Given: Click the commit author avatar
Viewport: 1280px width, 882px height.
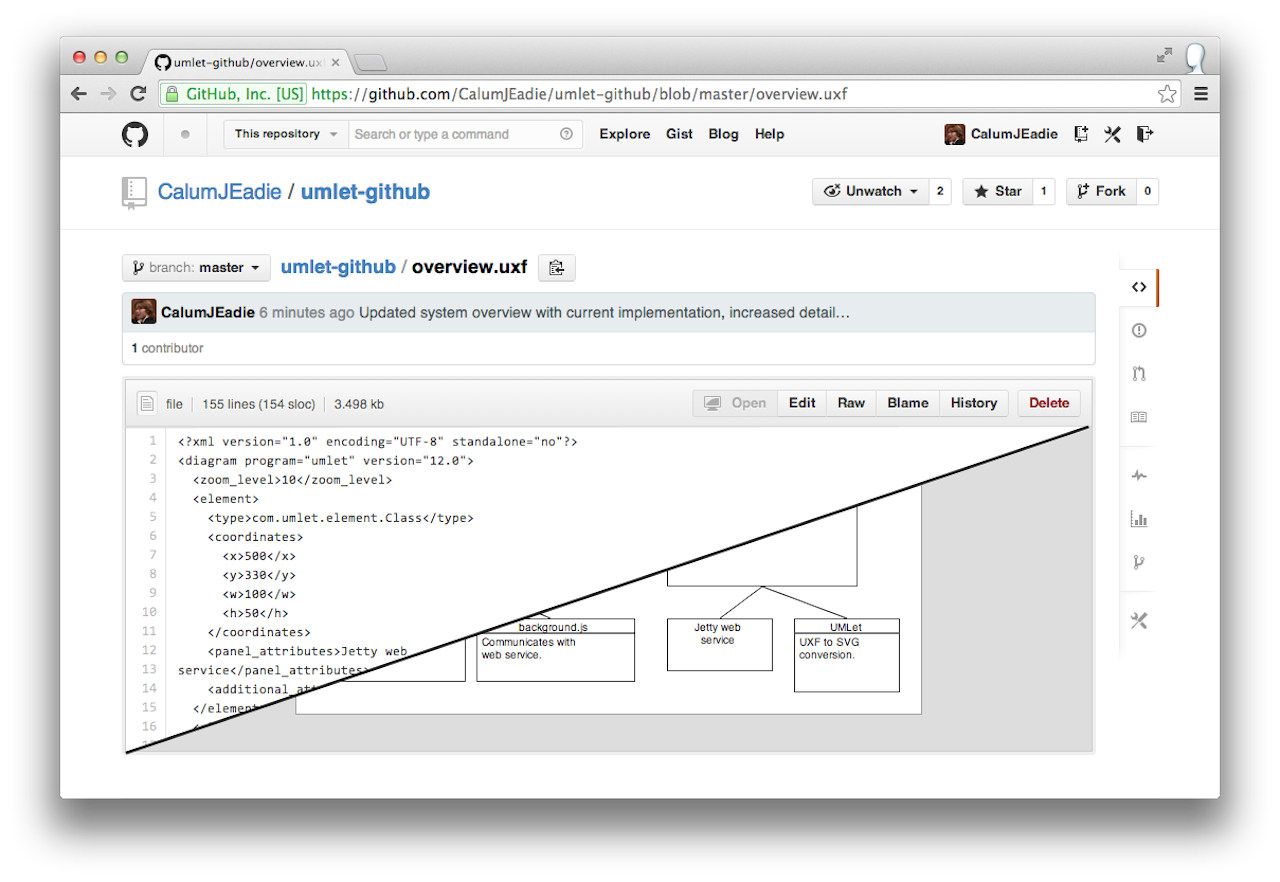Looking at the screenshot, I should 143,312.
